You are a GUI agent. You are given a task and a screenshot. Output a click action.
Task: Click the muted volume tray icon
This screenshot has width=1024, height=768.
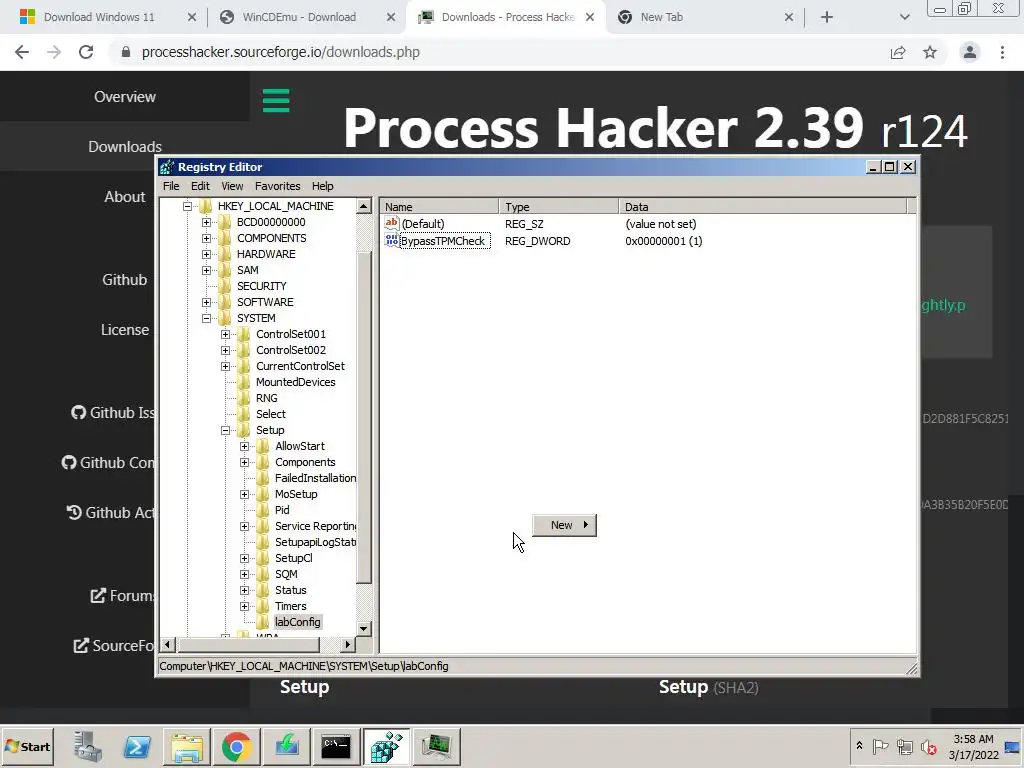coord(928,746)
